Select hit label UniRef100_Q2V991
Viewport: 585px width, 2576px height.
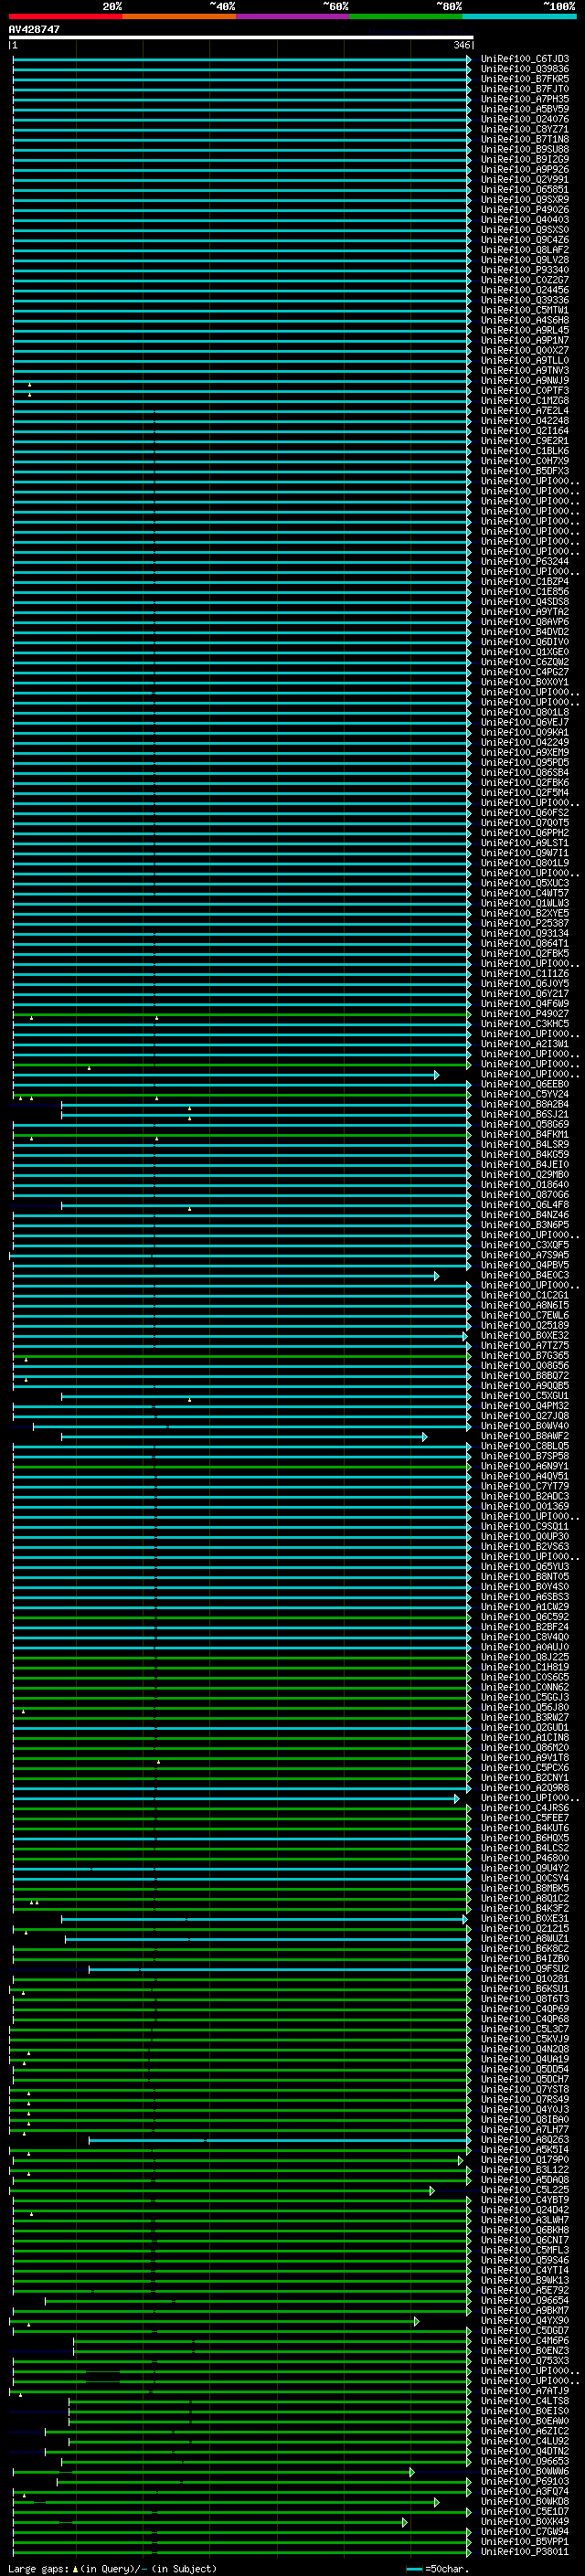[x=525, y=180]
